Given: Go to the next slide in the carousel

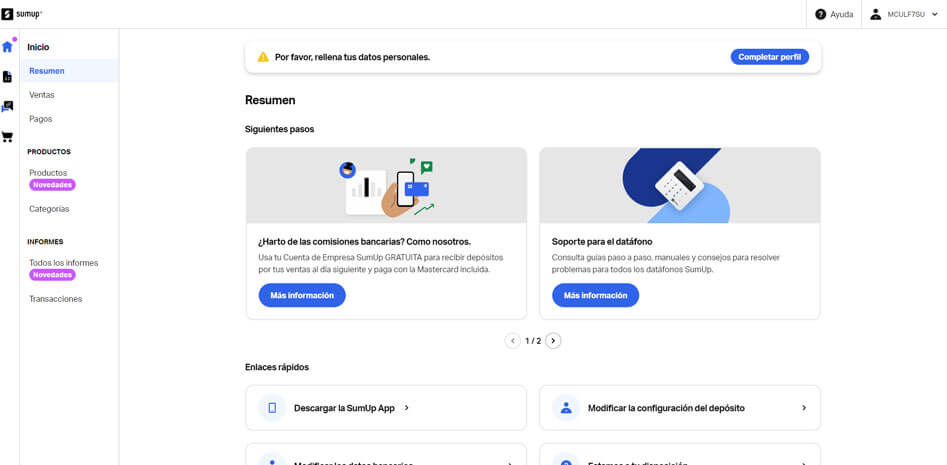Looking at the screenshot, I should pyautogui.click(x=554, y=341).
